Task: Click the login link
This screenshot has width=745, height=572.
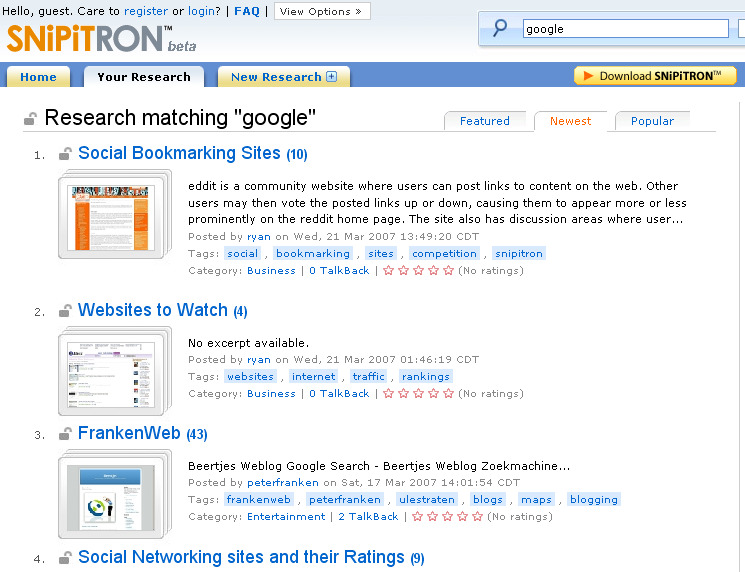Action: [202, 11]
